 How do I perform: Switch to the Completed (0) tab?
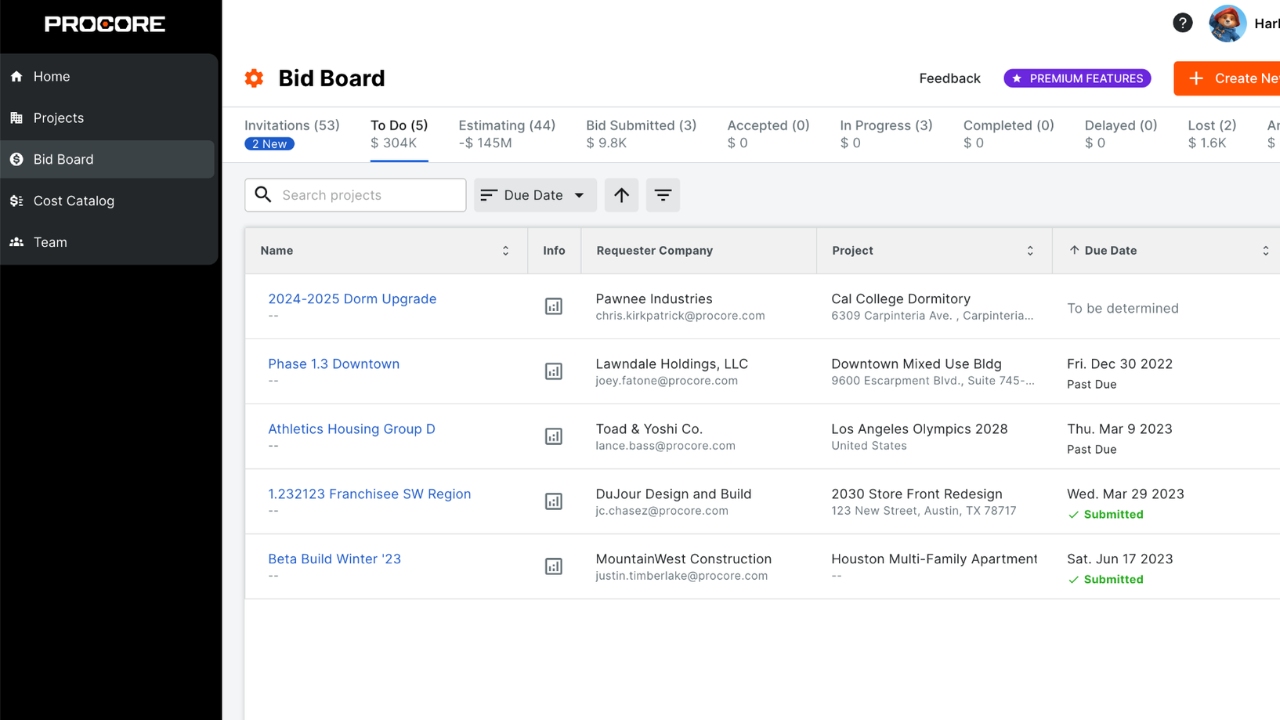pyautogui.click(x=1009, y=134)
